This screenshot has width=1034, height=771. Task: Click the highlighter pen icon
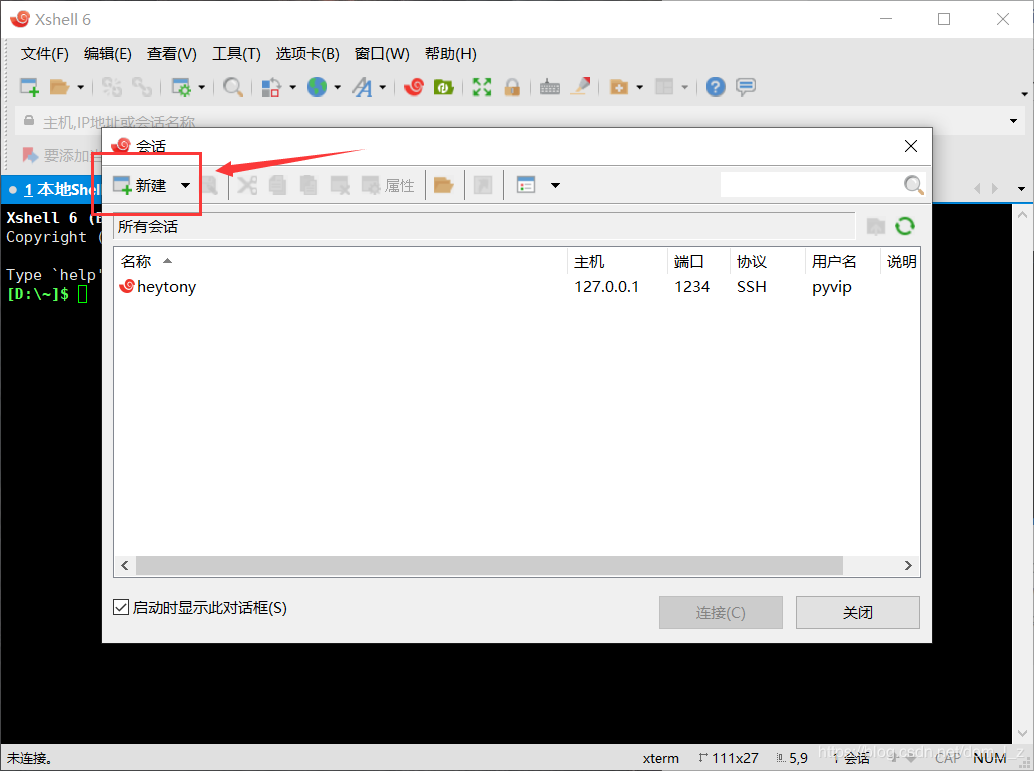[580, 87]
